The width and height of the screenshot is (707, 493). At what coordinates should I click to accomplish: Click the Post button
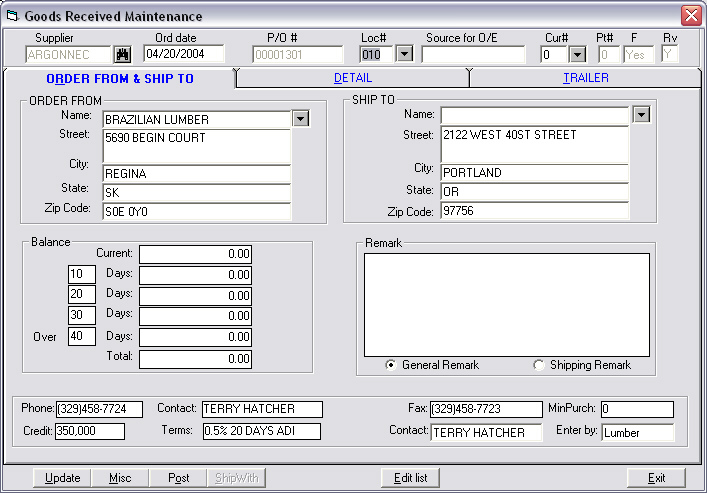click(x=179, y=478)
